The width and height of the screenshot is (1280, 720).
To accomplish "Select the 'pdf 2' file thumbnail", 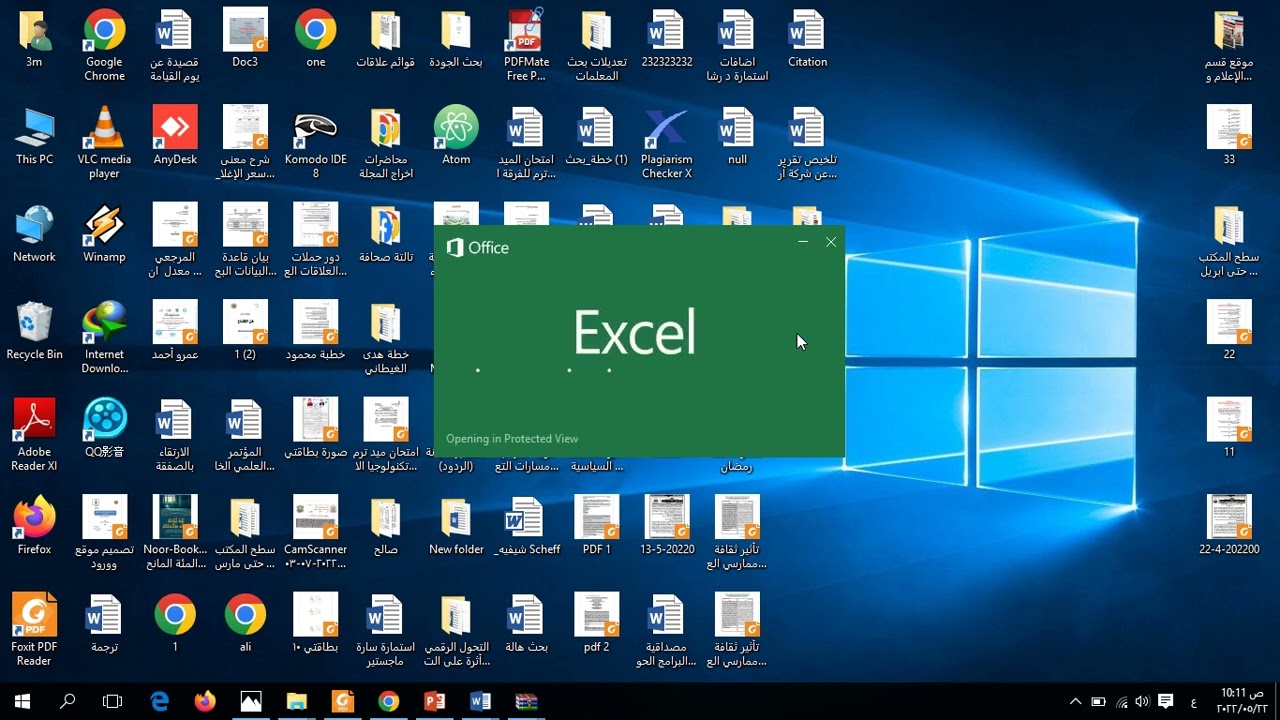I will click(597, 623).
